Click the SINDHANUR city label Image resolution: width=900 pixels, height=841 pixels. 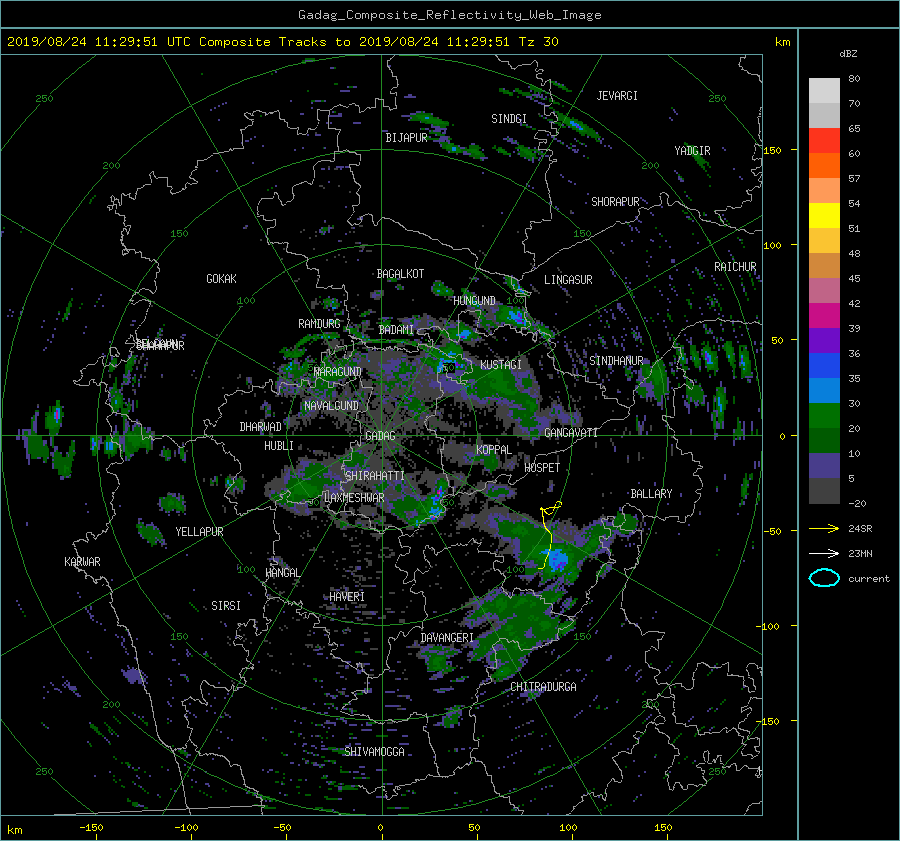[x=616, y=361]
